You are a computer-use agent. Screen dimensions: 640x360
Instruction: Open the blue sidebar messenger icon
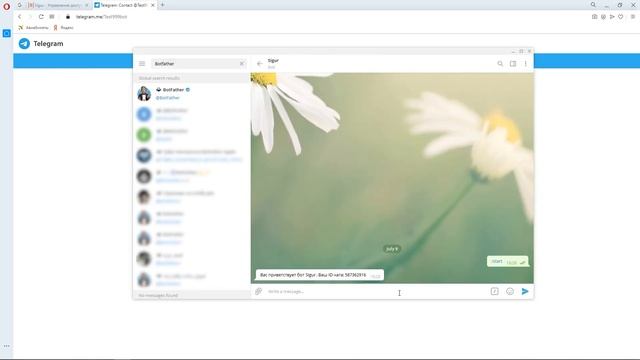pos(7,33)
